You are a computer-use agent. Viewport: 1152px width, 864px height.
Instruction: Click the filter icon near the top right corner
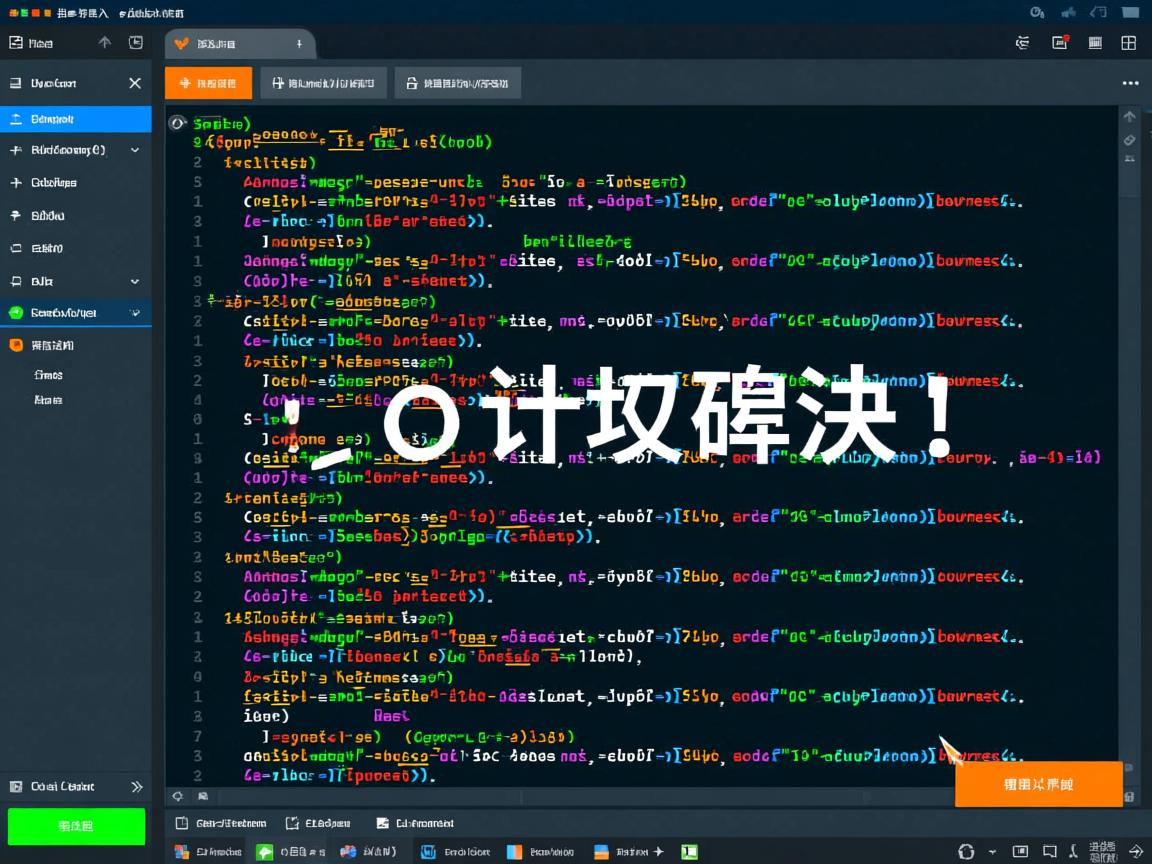click(1021, 42)
